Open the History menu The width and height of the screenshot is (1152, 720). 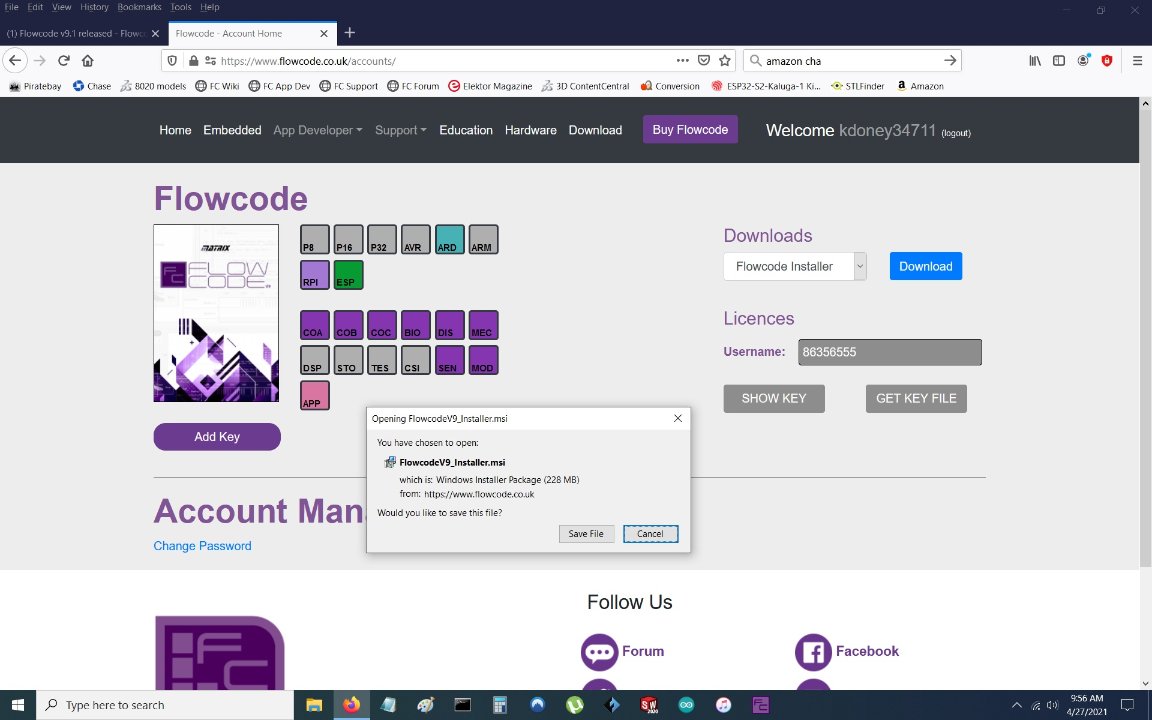94,7
